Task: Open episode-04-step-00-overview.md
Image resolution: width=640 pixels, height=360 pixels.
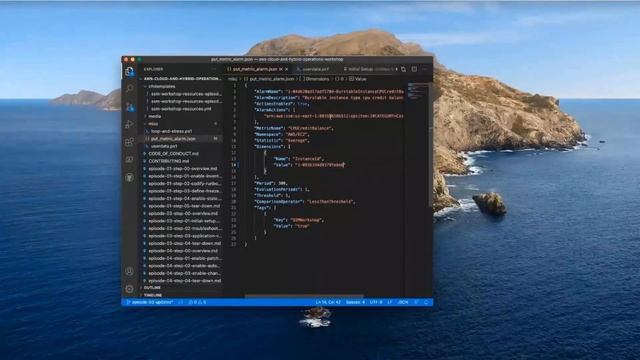Action: (183, 251)
